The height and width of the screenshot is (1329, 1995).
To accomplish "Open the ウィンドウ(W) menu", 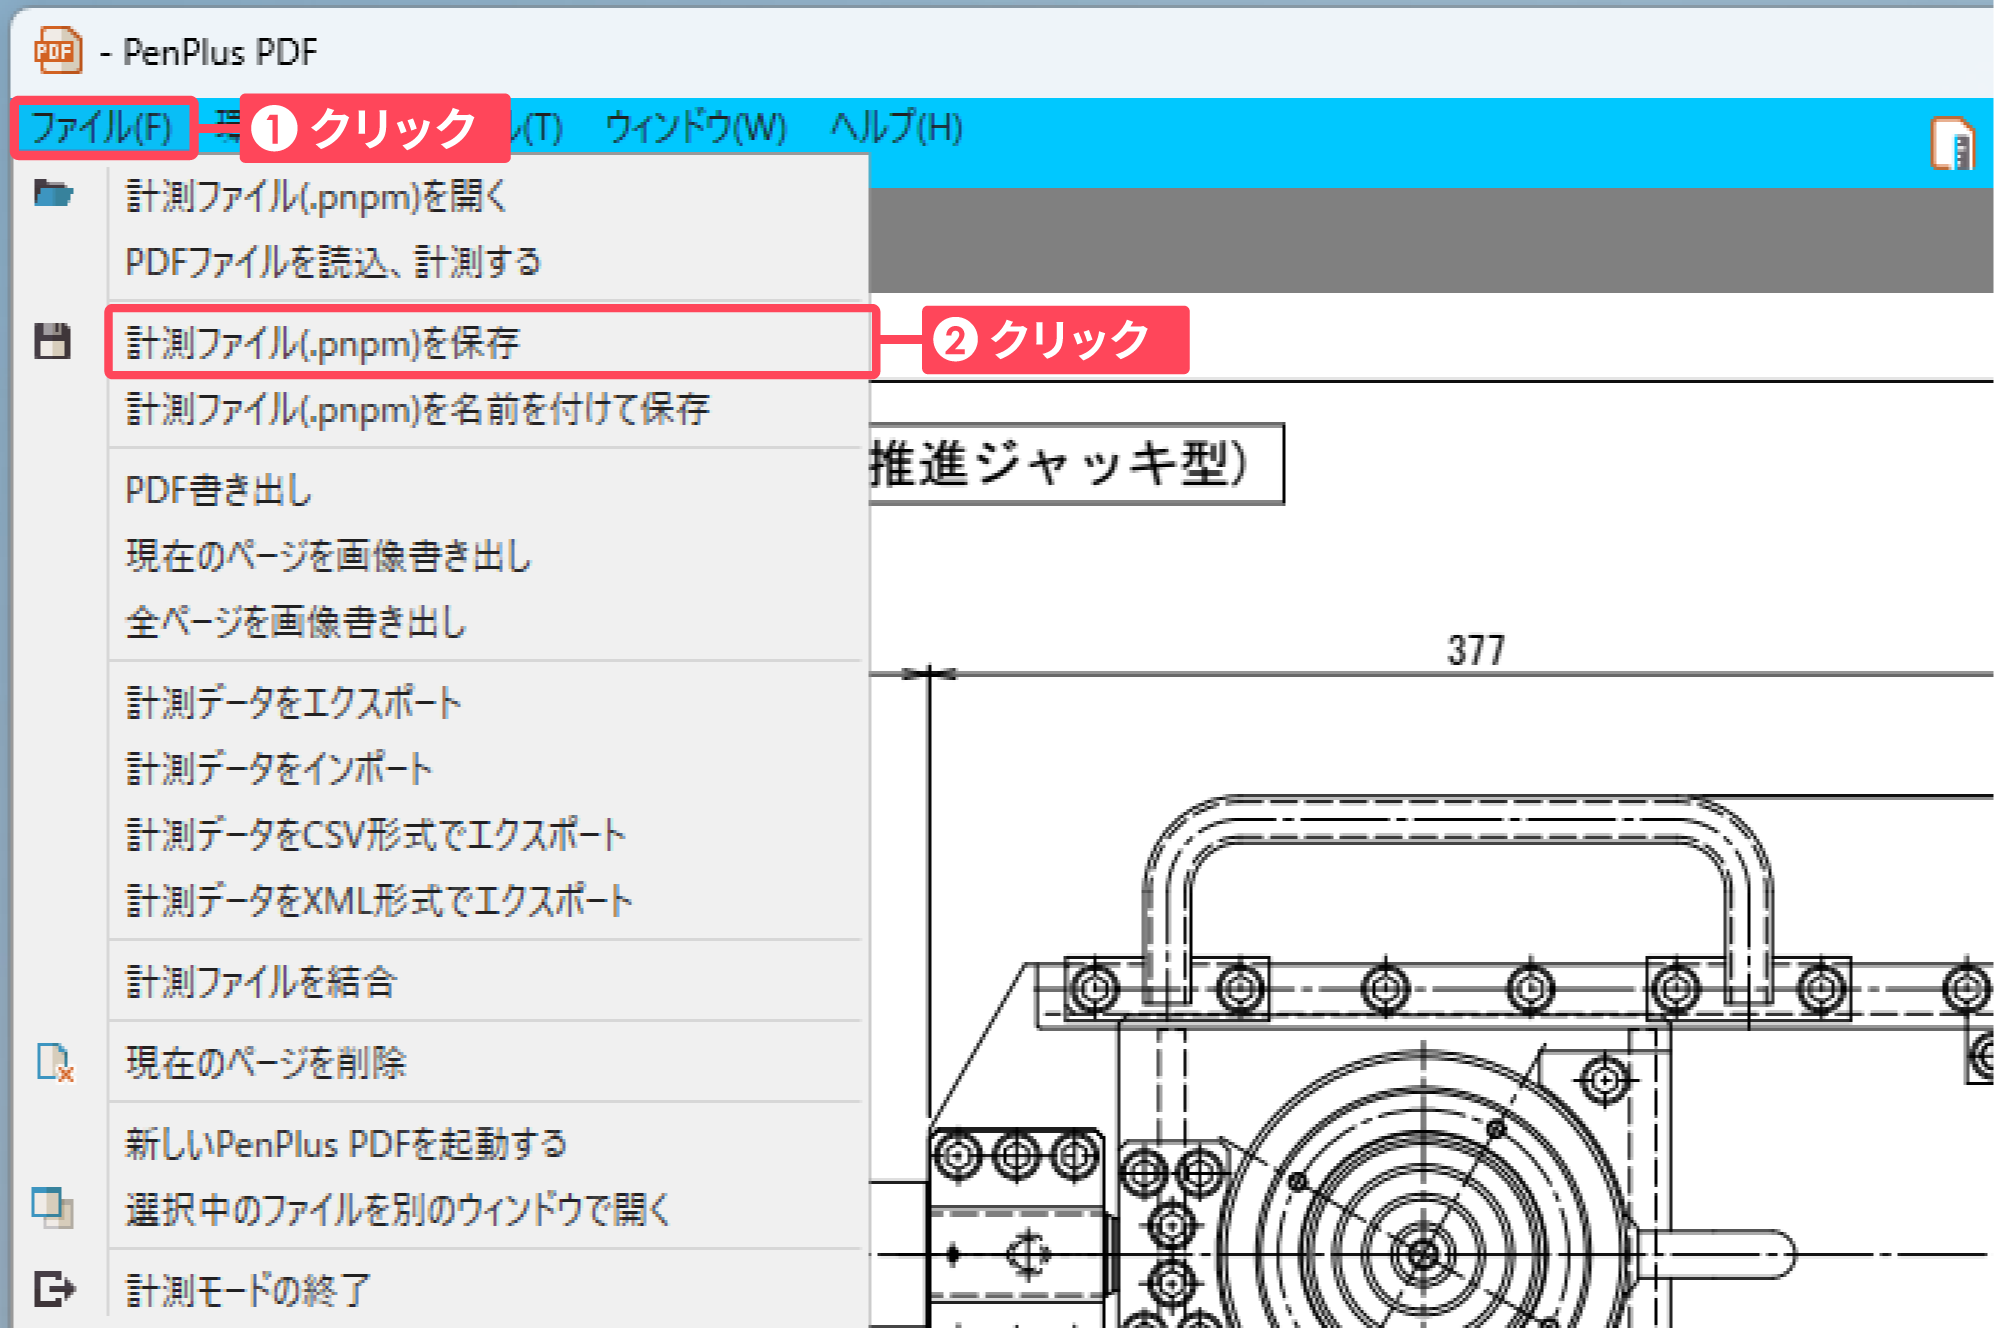I will tap(696, 128).
